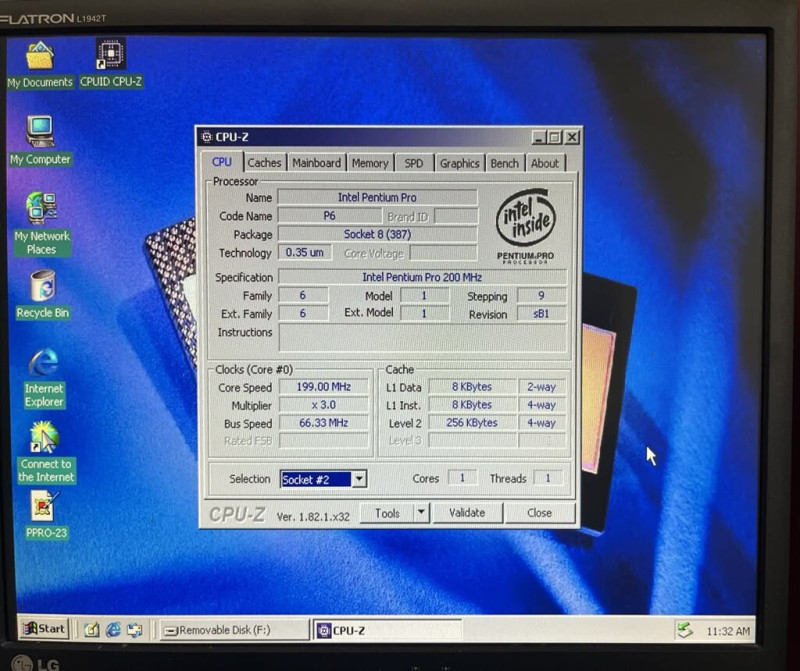800x671 pixels.
Task: Click the Validate button
Action: (x=467, y=513)
